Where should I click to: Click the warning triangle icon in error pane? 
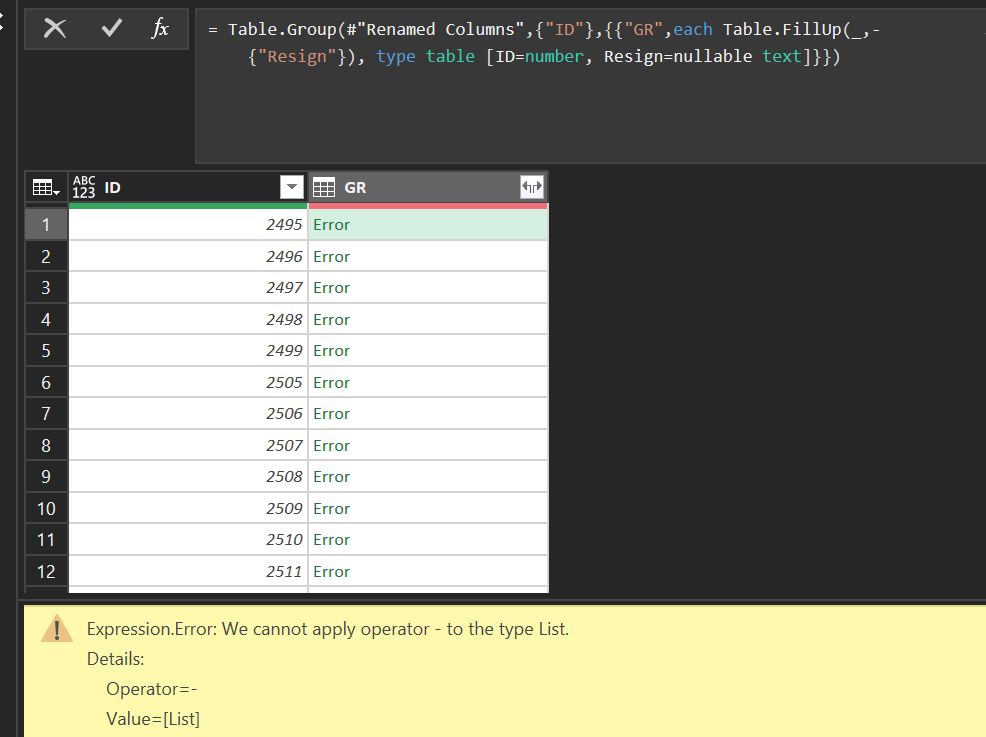(x=57, y=628)
